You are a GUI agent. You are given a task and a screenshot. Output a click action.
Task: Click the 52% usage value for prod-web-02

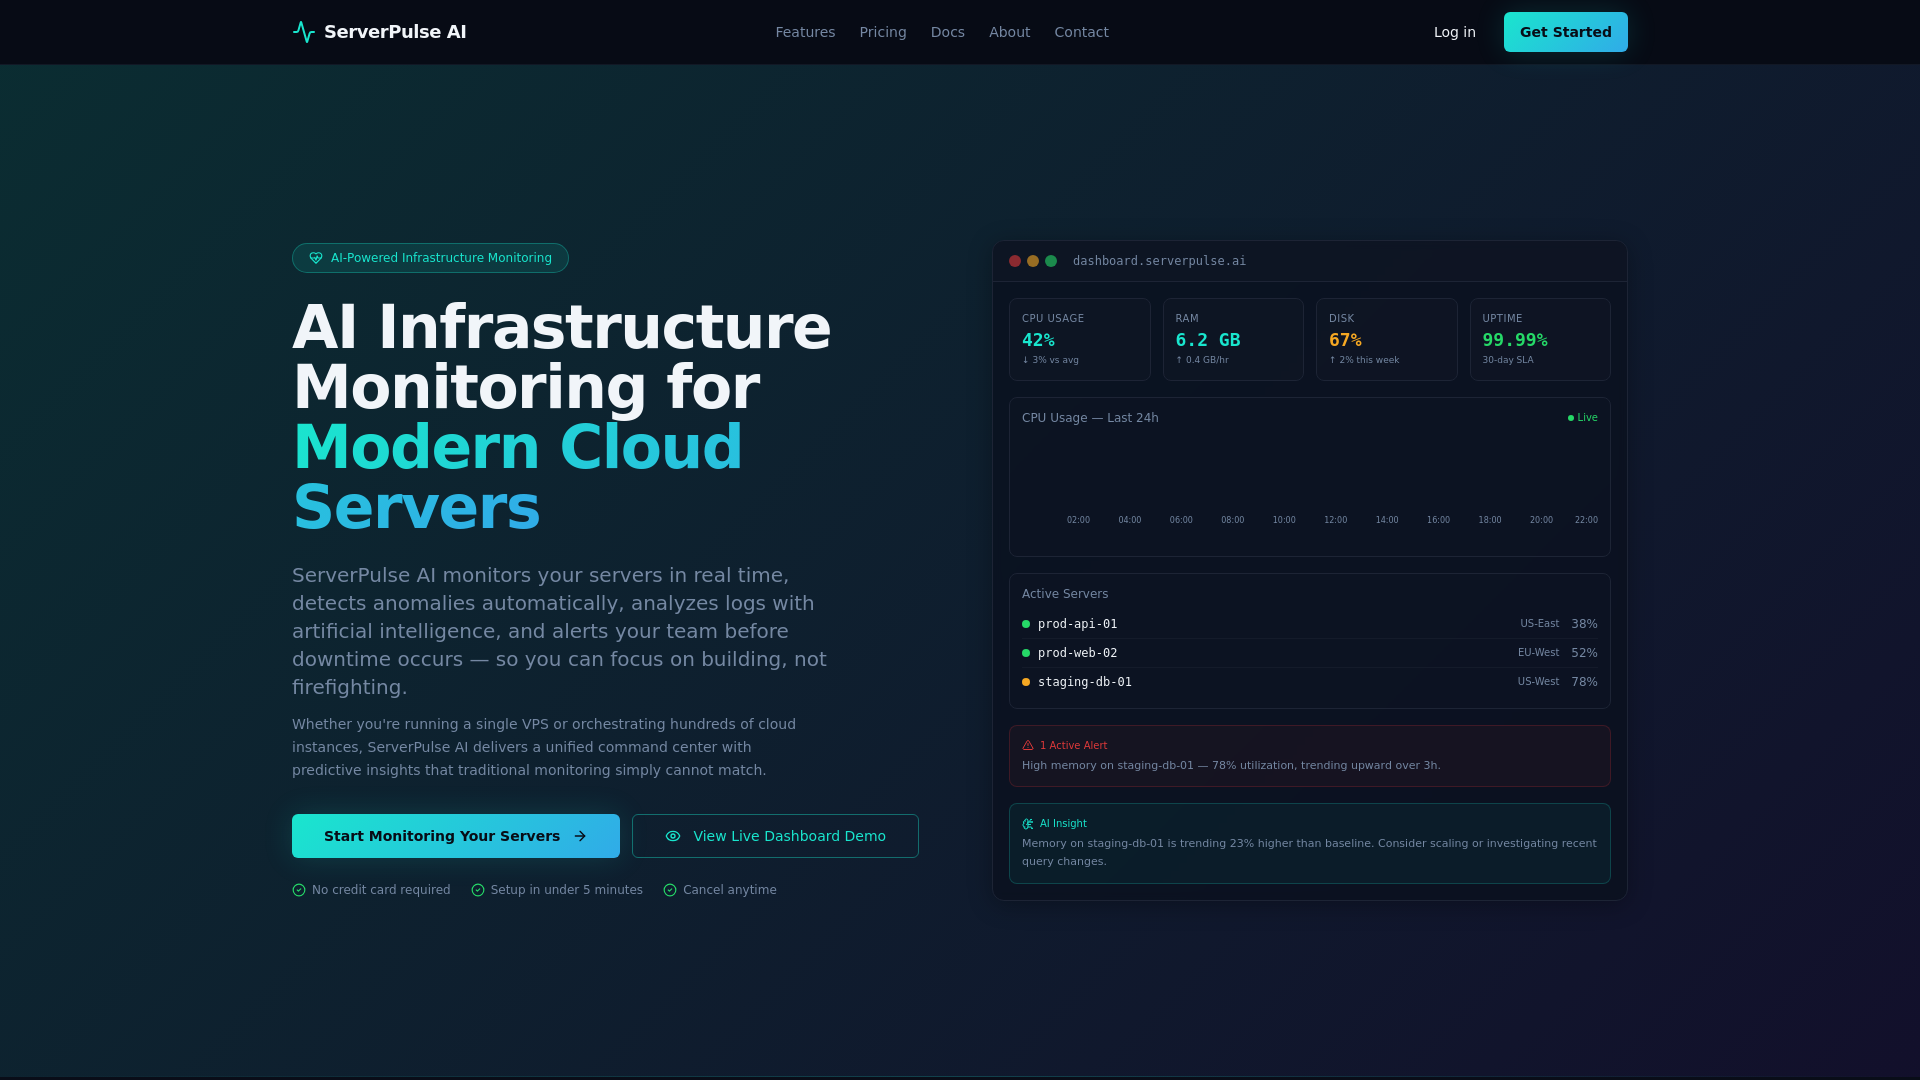point(1584,653)
